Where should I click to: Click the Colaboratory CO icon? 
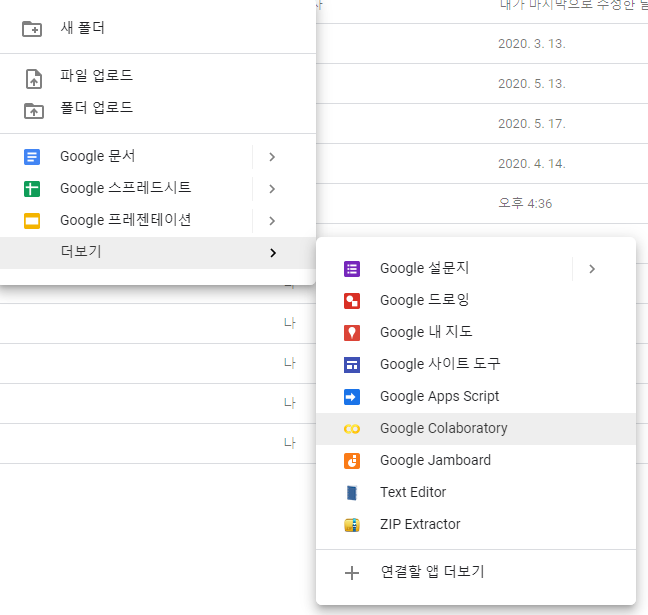click(352, 429)
